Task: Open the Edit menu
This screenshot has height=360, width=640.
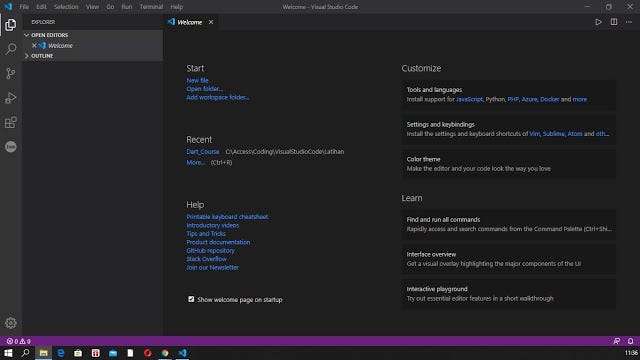Action: coord(41,7)
